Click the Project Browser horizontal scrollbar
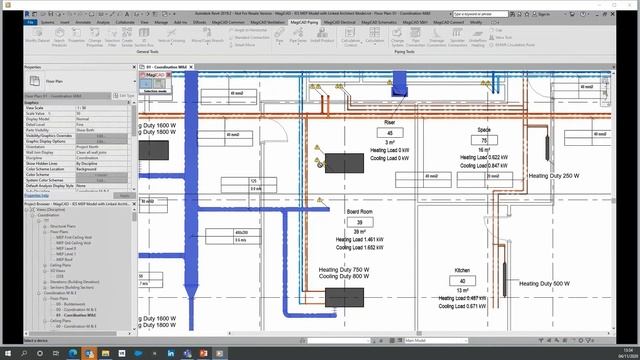Image resolution: width=640 pixels, height=360 pixels. point(73,333)
